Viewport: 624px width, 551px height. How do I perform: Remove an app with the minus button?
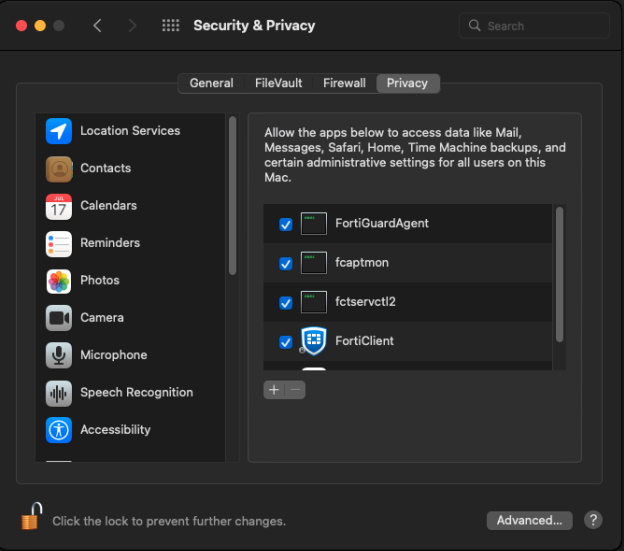click(x=295, y=390)
